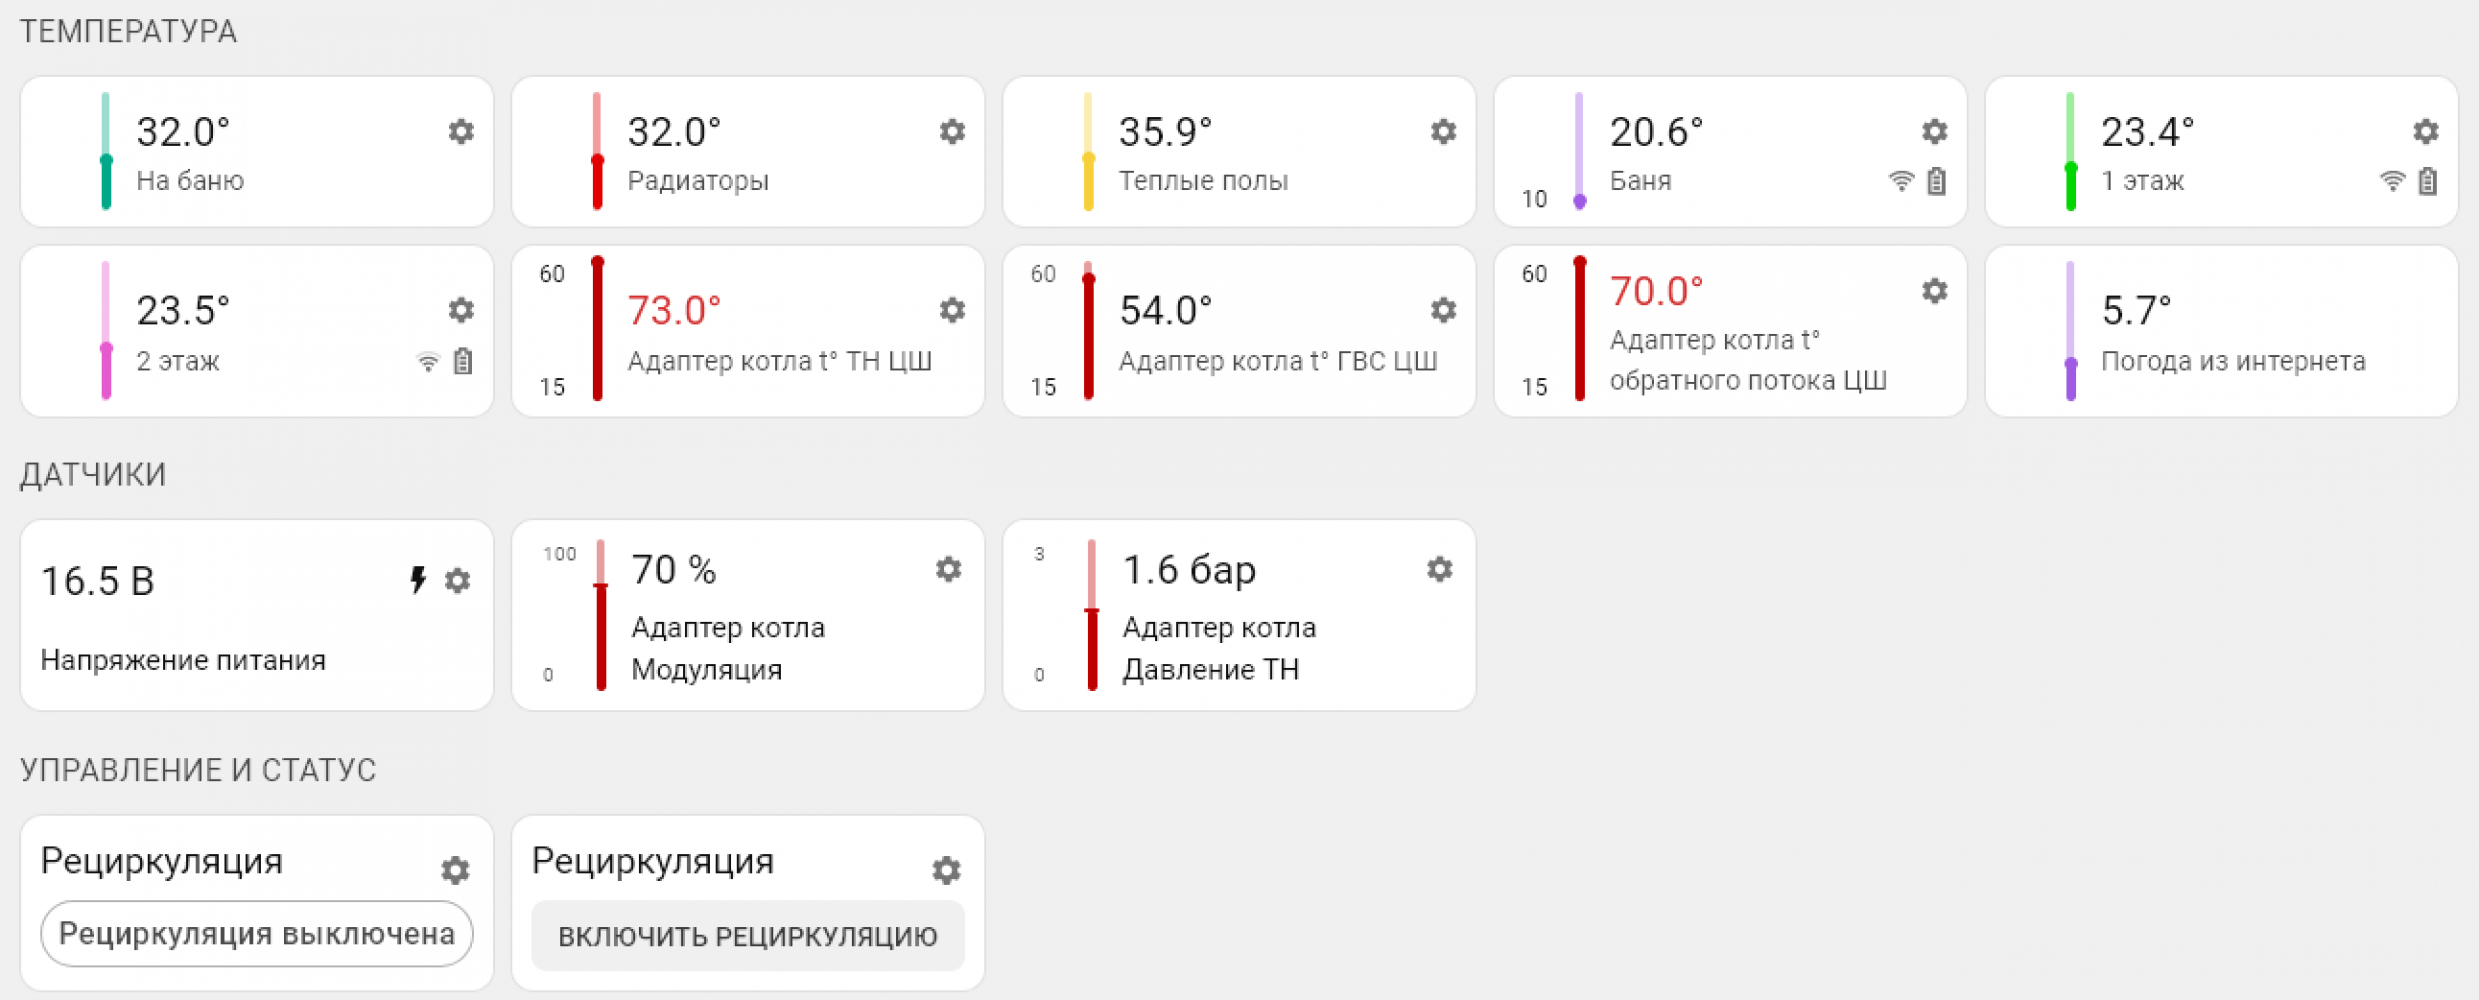Screen dimensions: 2479x1000
Task: Click gear on Рециркуляция status card
Action: [x=455, y=871]
